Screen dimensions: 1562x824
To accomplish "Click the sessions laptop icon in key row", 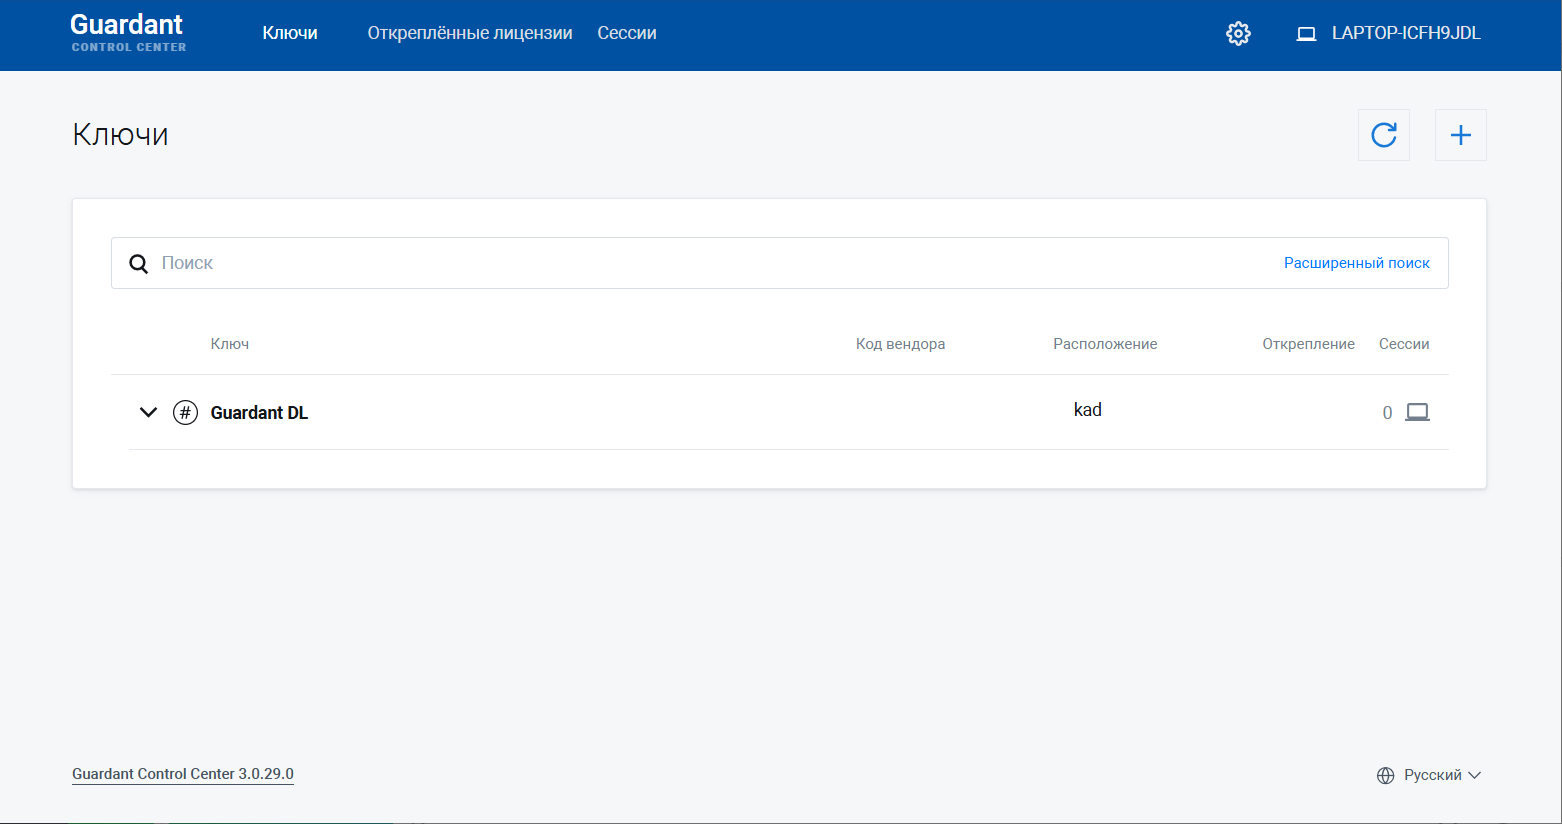I will [1417, 412].
